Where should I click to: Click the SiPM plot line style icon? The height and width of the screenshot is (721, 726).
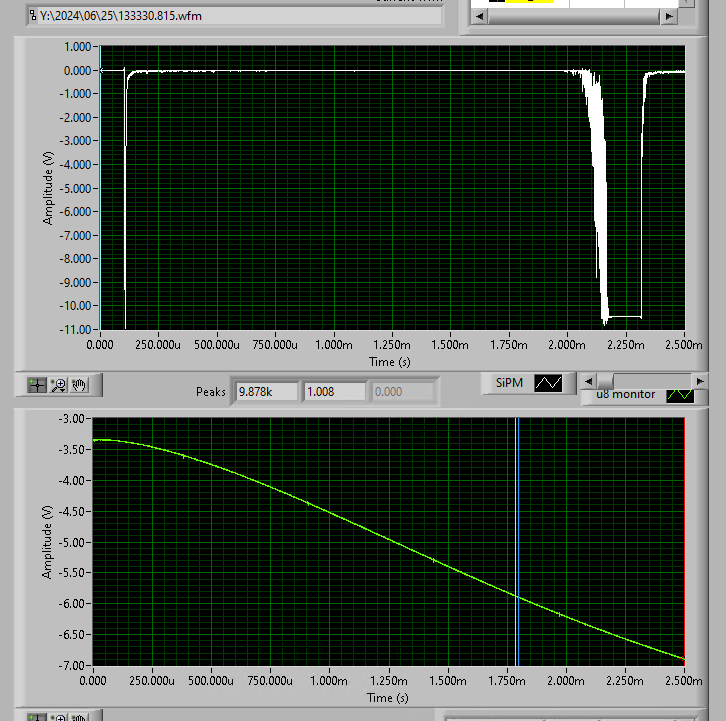tap(548, 383)
